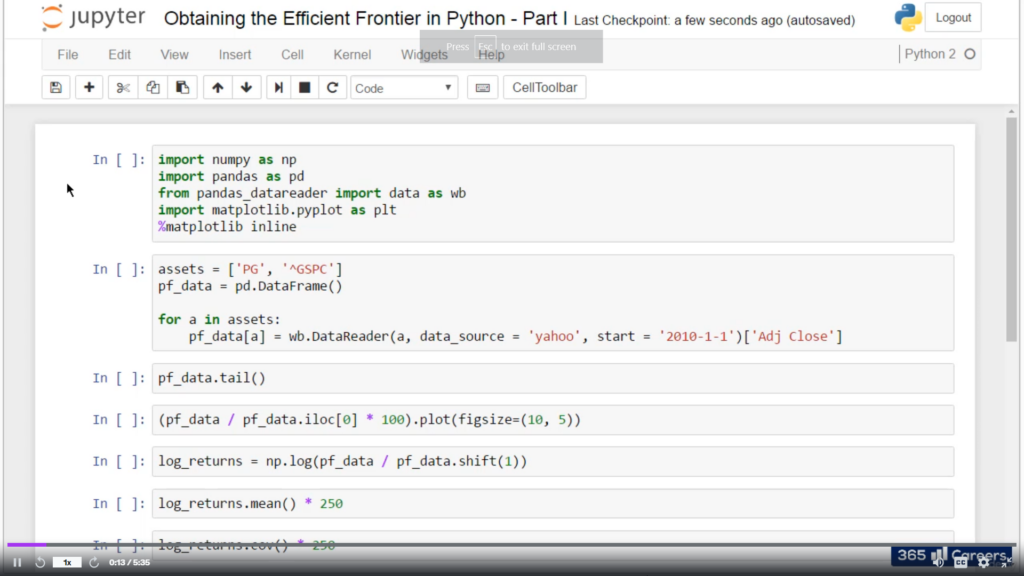Viewport: 1024px width, 576px height.
Task: Seek in the video progress bar
Action: coord(512,544)
